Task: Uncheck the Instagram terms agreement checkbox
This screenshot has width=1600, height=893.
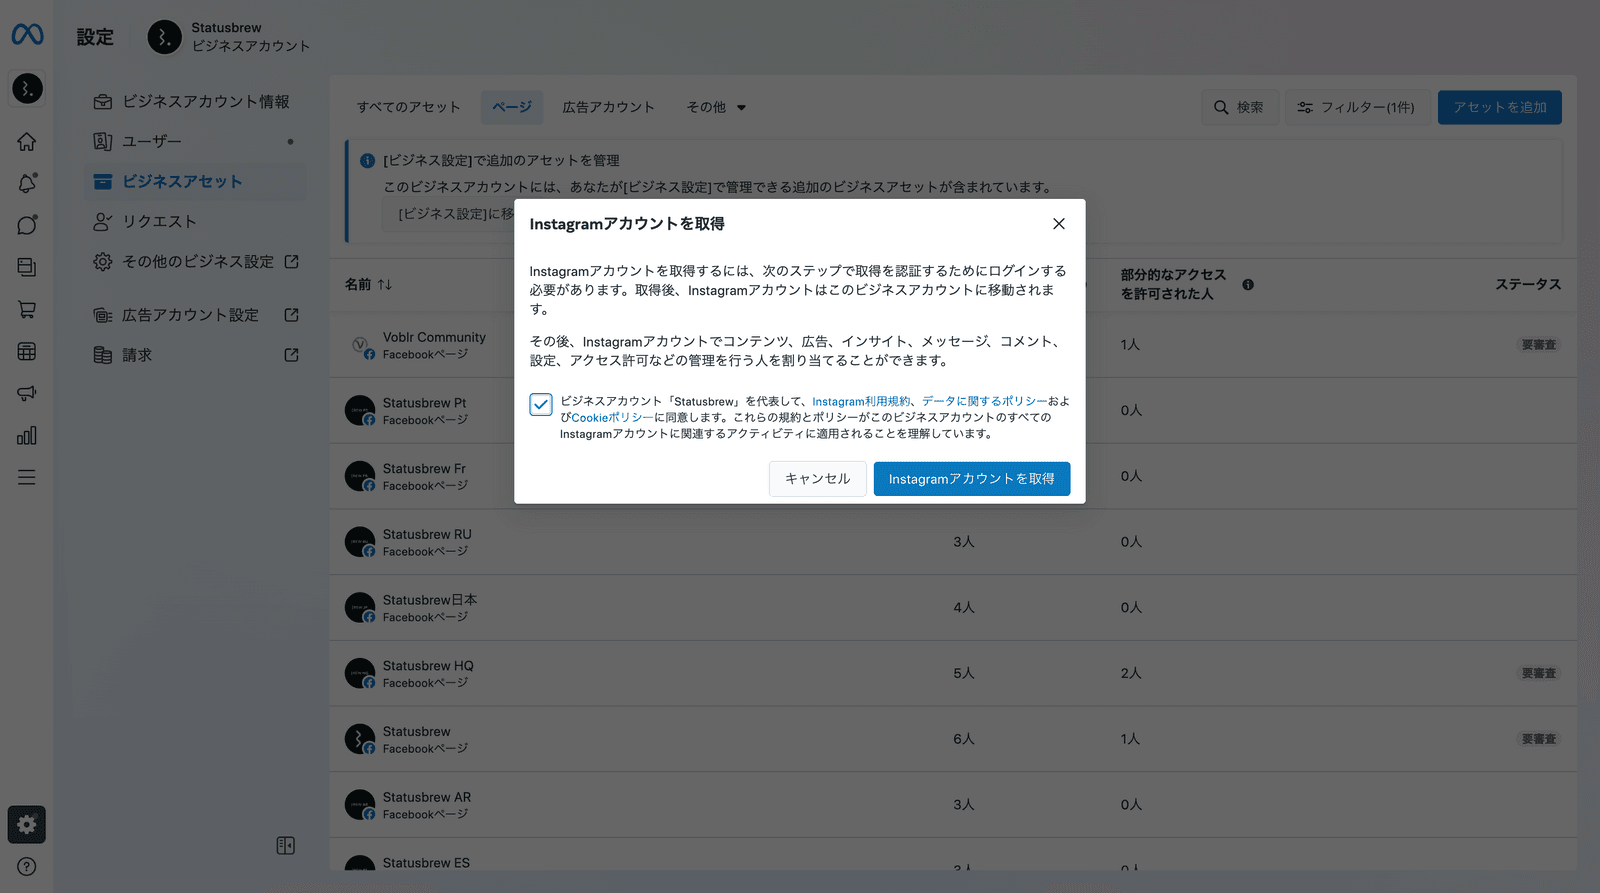Action: [541, 404]
